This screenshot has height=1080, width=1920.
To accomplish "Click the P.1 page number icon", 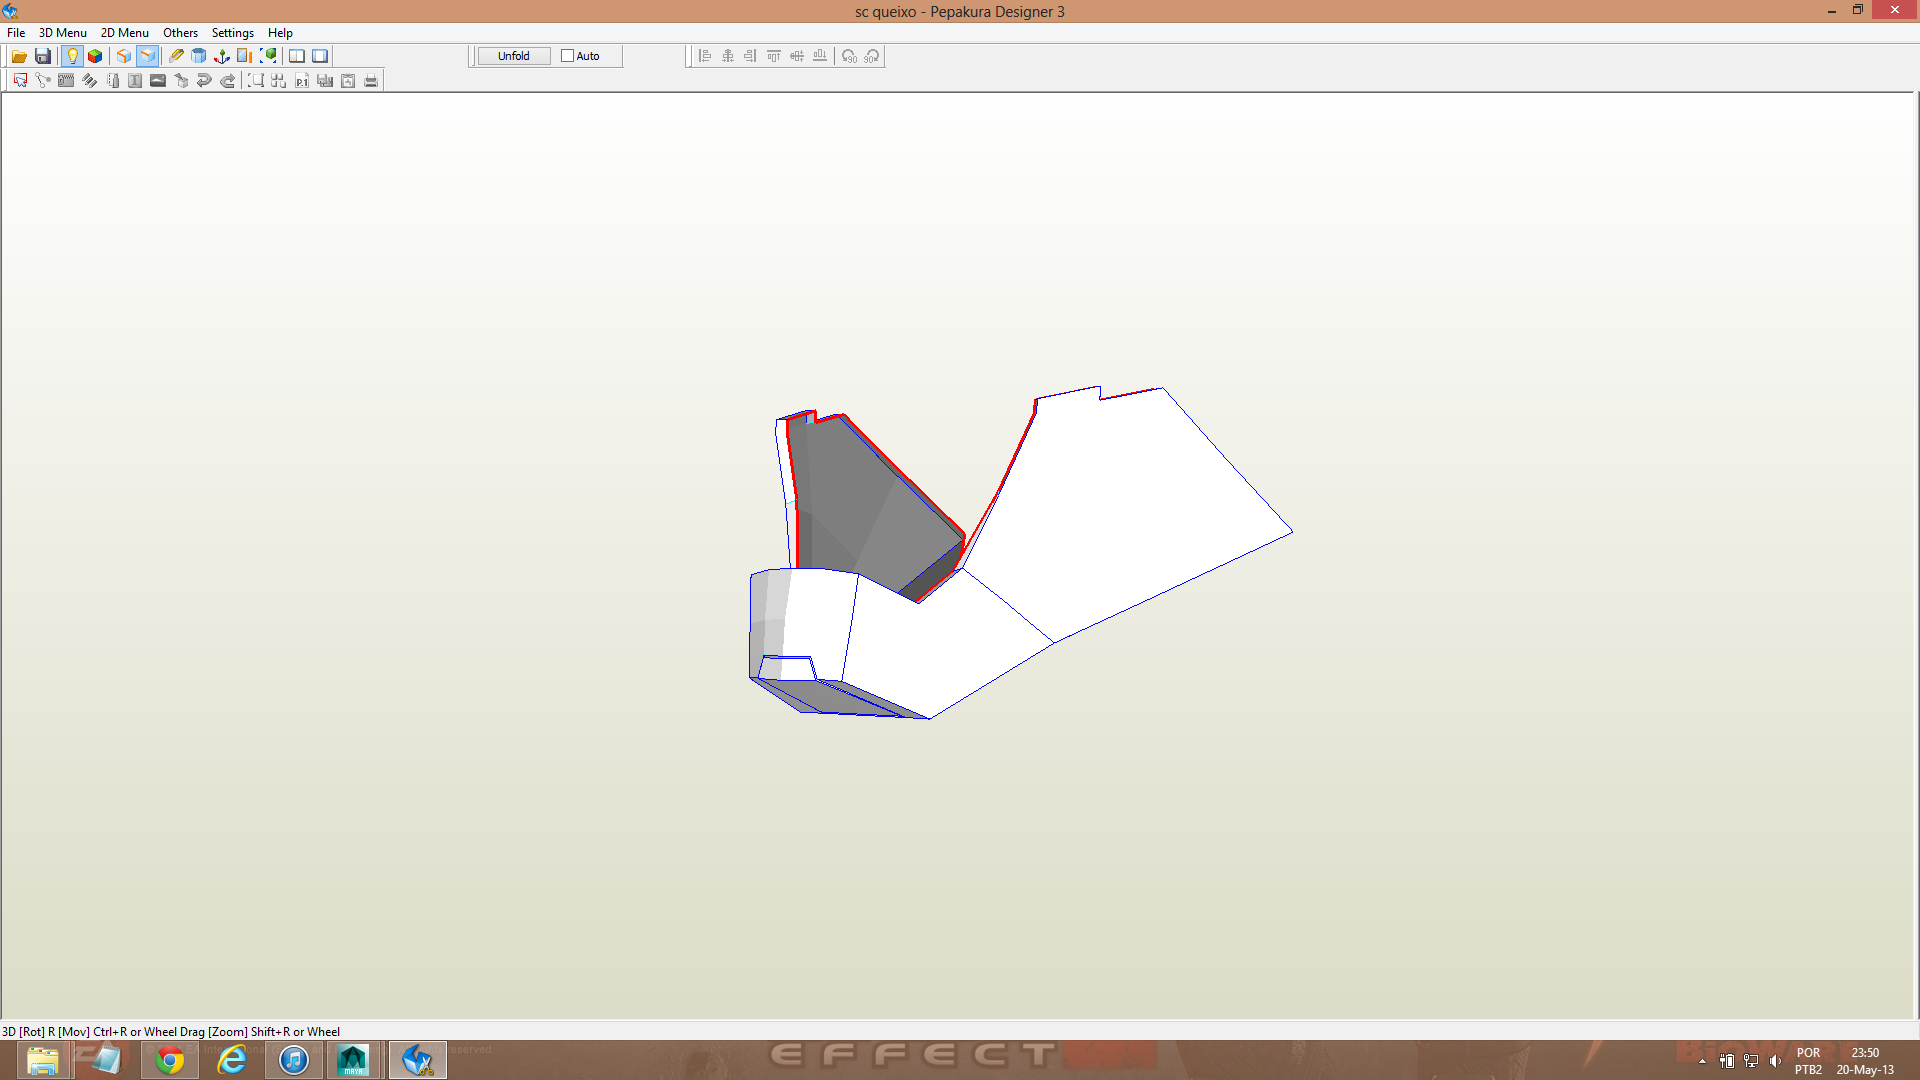I will [302, 81].
